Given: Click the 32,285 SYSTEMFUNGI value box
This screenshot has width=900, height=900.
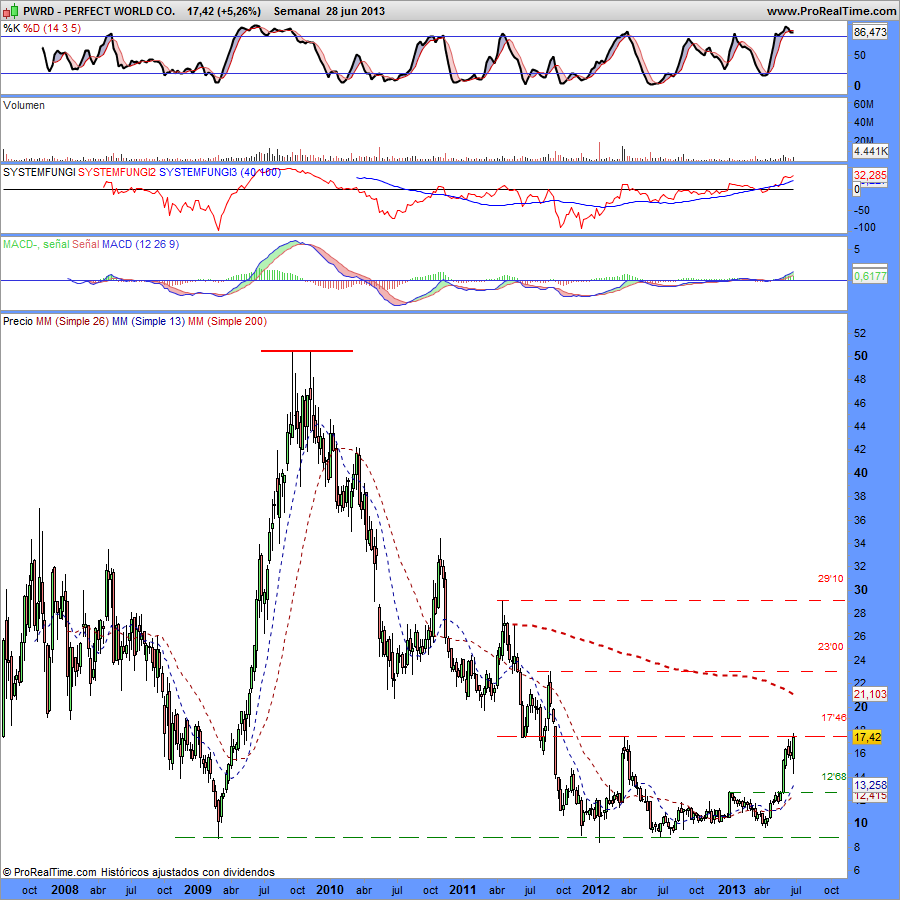Looking at the screenshot, I should click(x=870, y=175).
